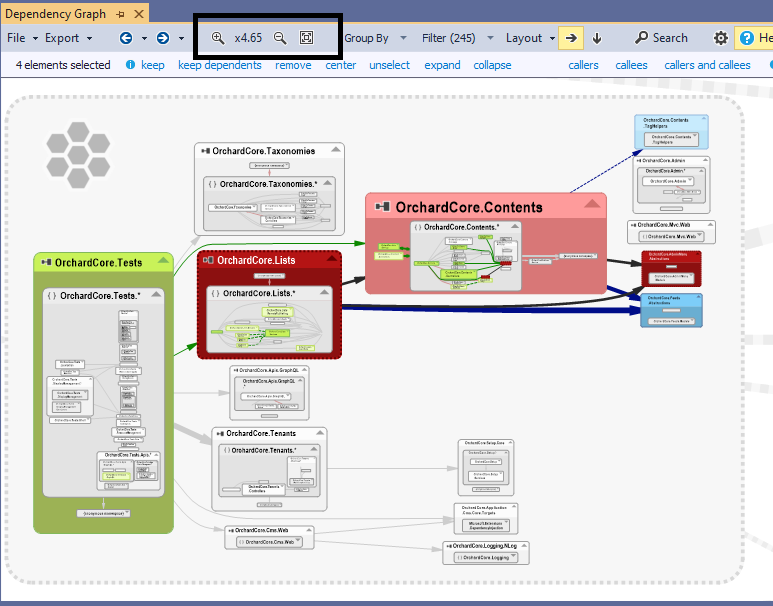Pin the Dependency Graph tab
The width and height of the screenshot is (773, 606).
pyautogui.click(x=120, y=14)
